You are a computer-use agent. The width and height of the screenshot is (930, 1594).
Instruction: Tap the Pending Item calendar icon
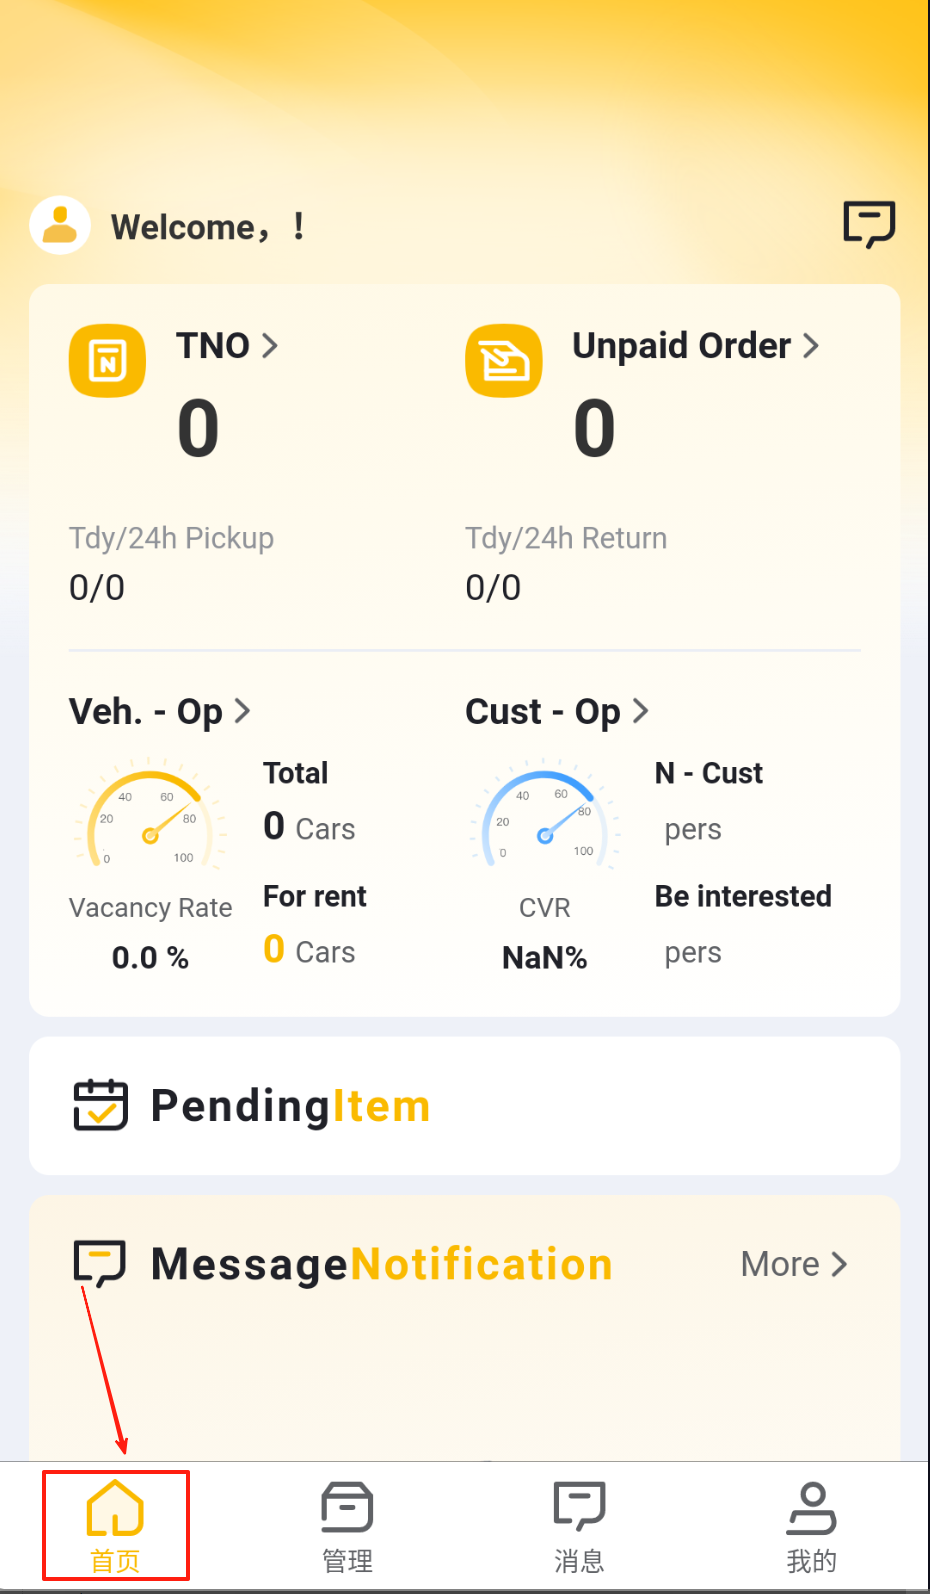point(101,1105)
